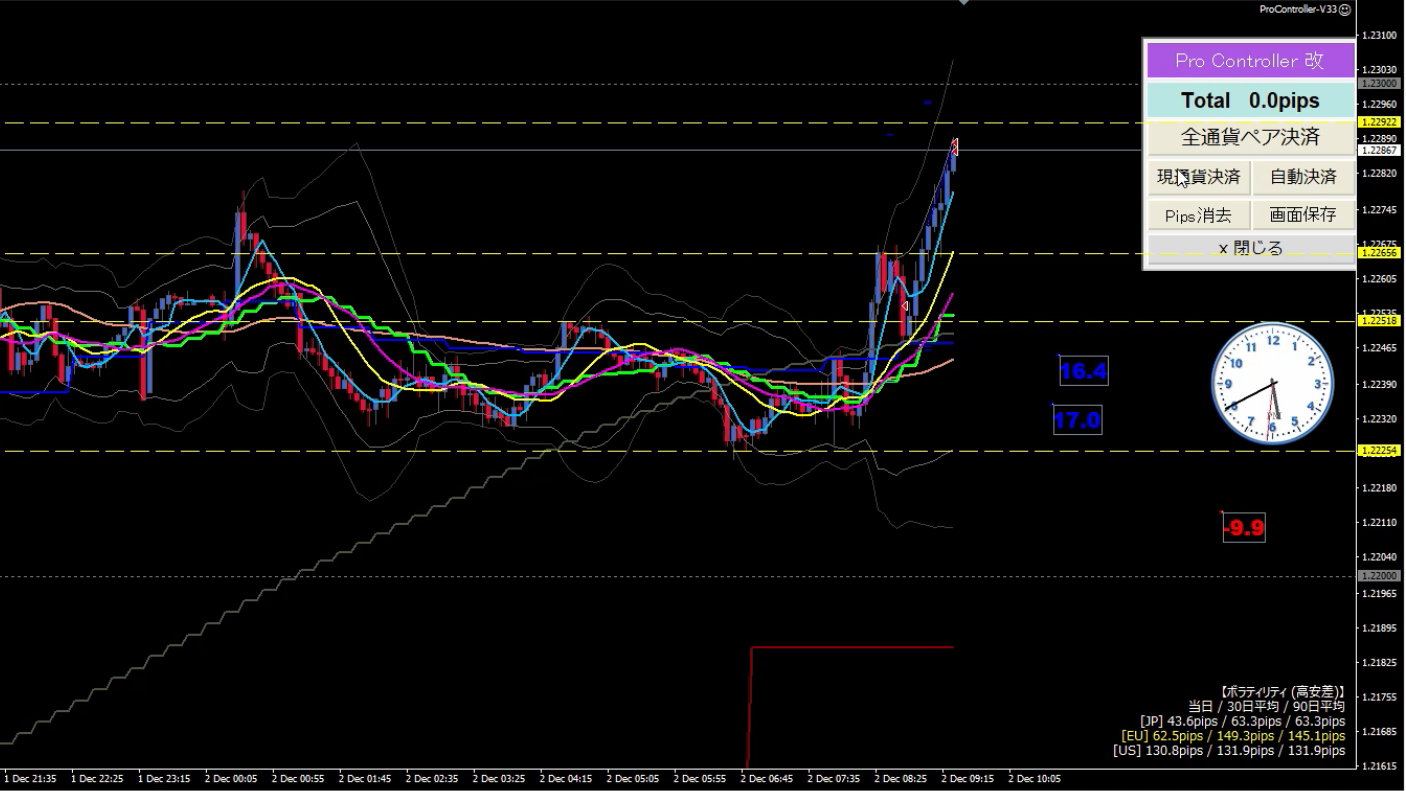The width and height of the screenshot is (1406, 791).
Task: Click the yellow 1.22656 price tag
Action: (1377, 253)
